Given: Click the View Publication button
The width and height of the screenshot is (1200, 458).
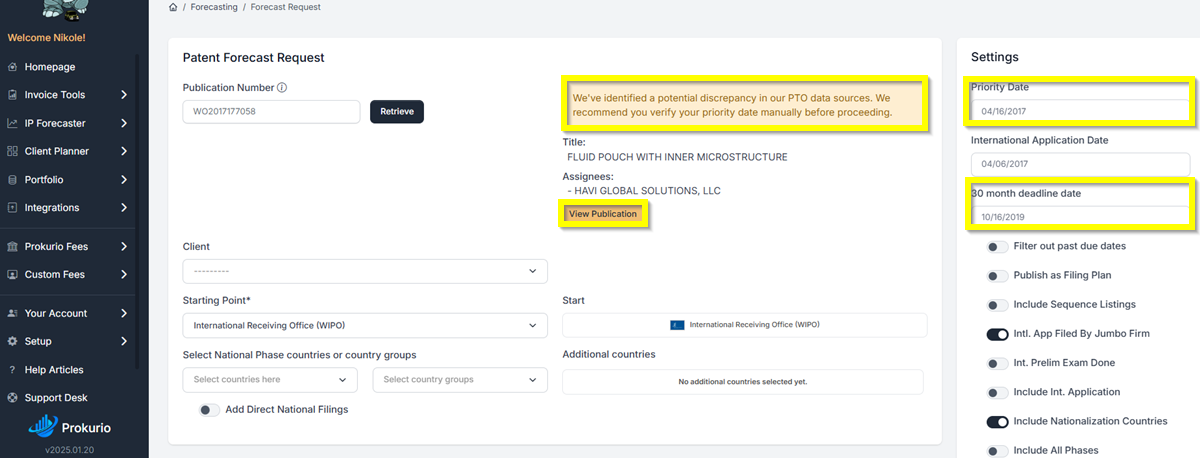Looking at the screenshot, I should point(603,214).
